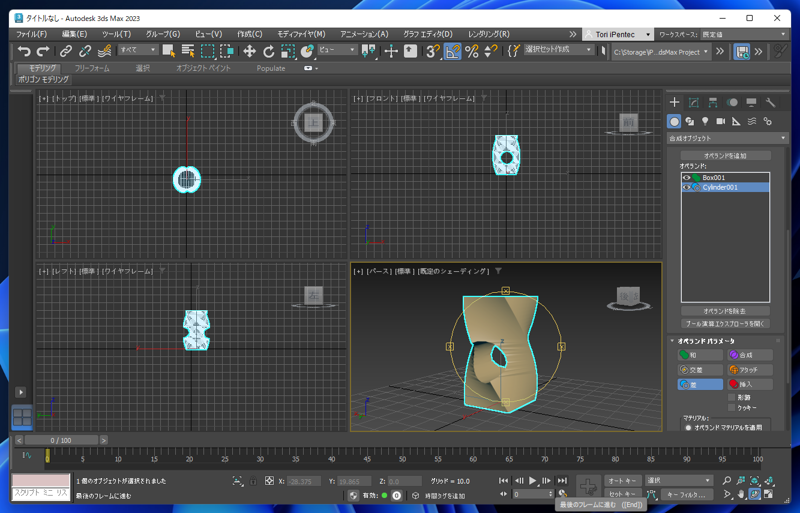Viewport: 800px width, 513px height.
Task: Select the Lights category icon
Action: pos(705,121)
